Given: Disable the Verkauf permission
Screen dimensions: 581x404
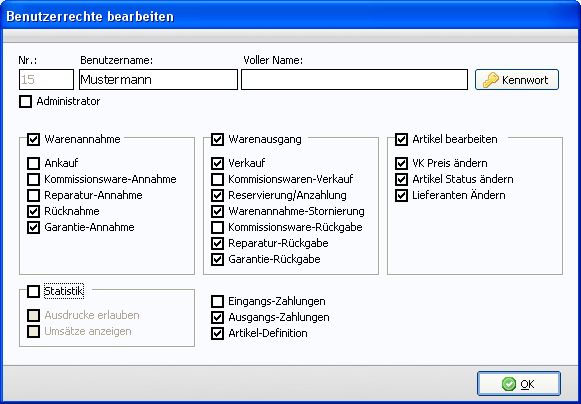Looking at the screenshot, I should click(x=218, y=163).
